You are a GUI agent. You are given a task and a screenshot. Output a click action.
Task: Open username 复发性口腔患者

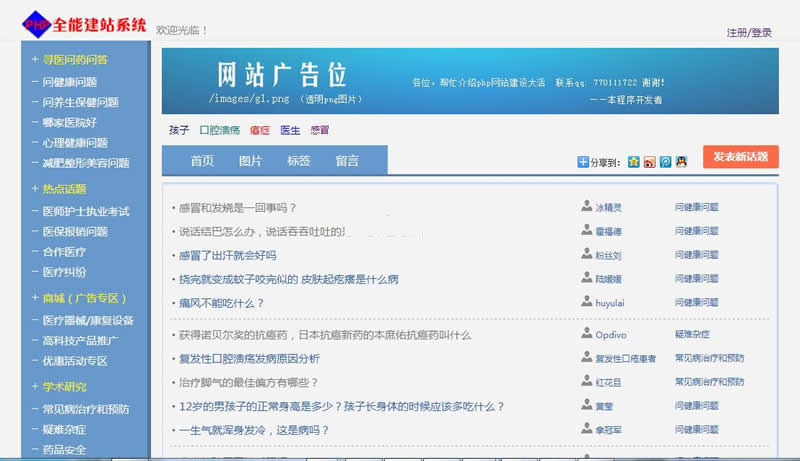pyautogui.click(x=626, y=359)
